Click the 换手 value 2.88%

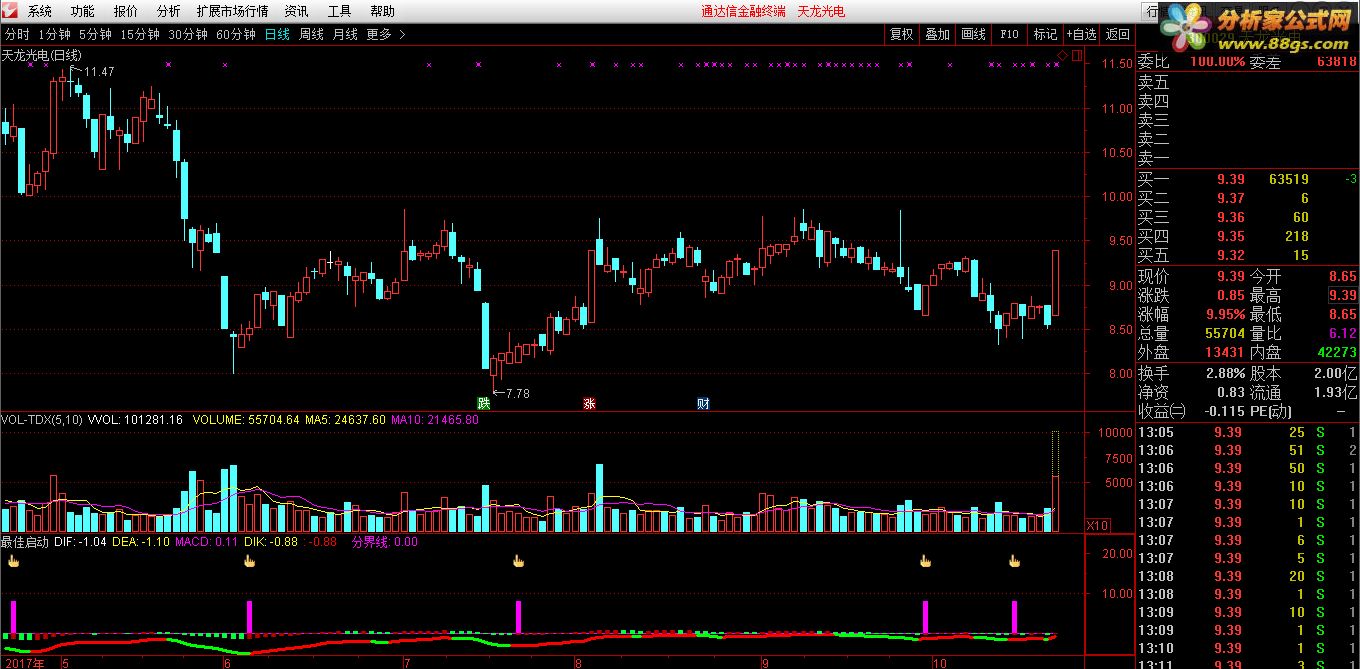click(x=1226, y=372)
